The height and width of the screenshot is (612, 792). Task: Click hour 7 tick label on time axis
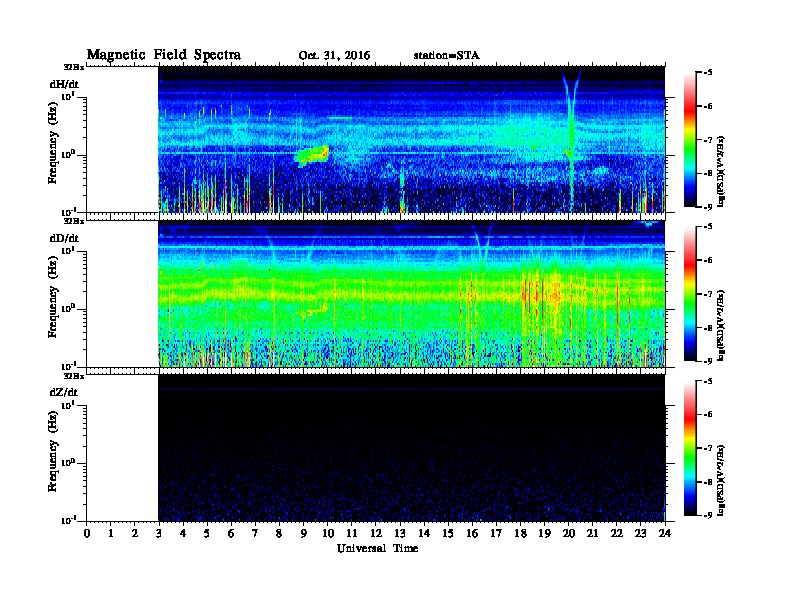coord(256,534)
